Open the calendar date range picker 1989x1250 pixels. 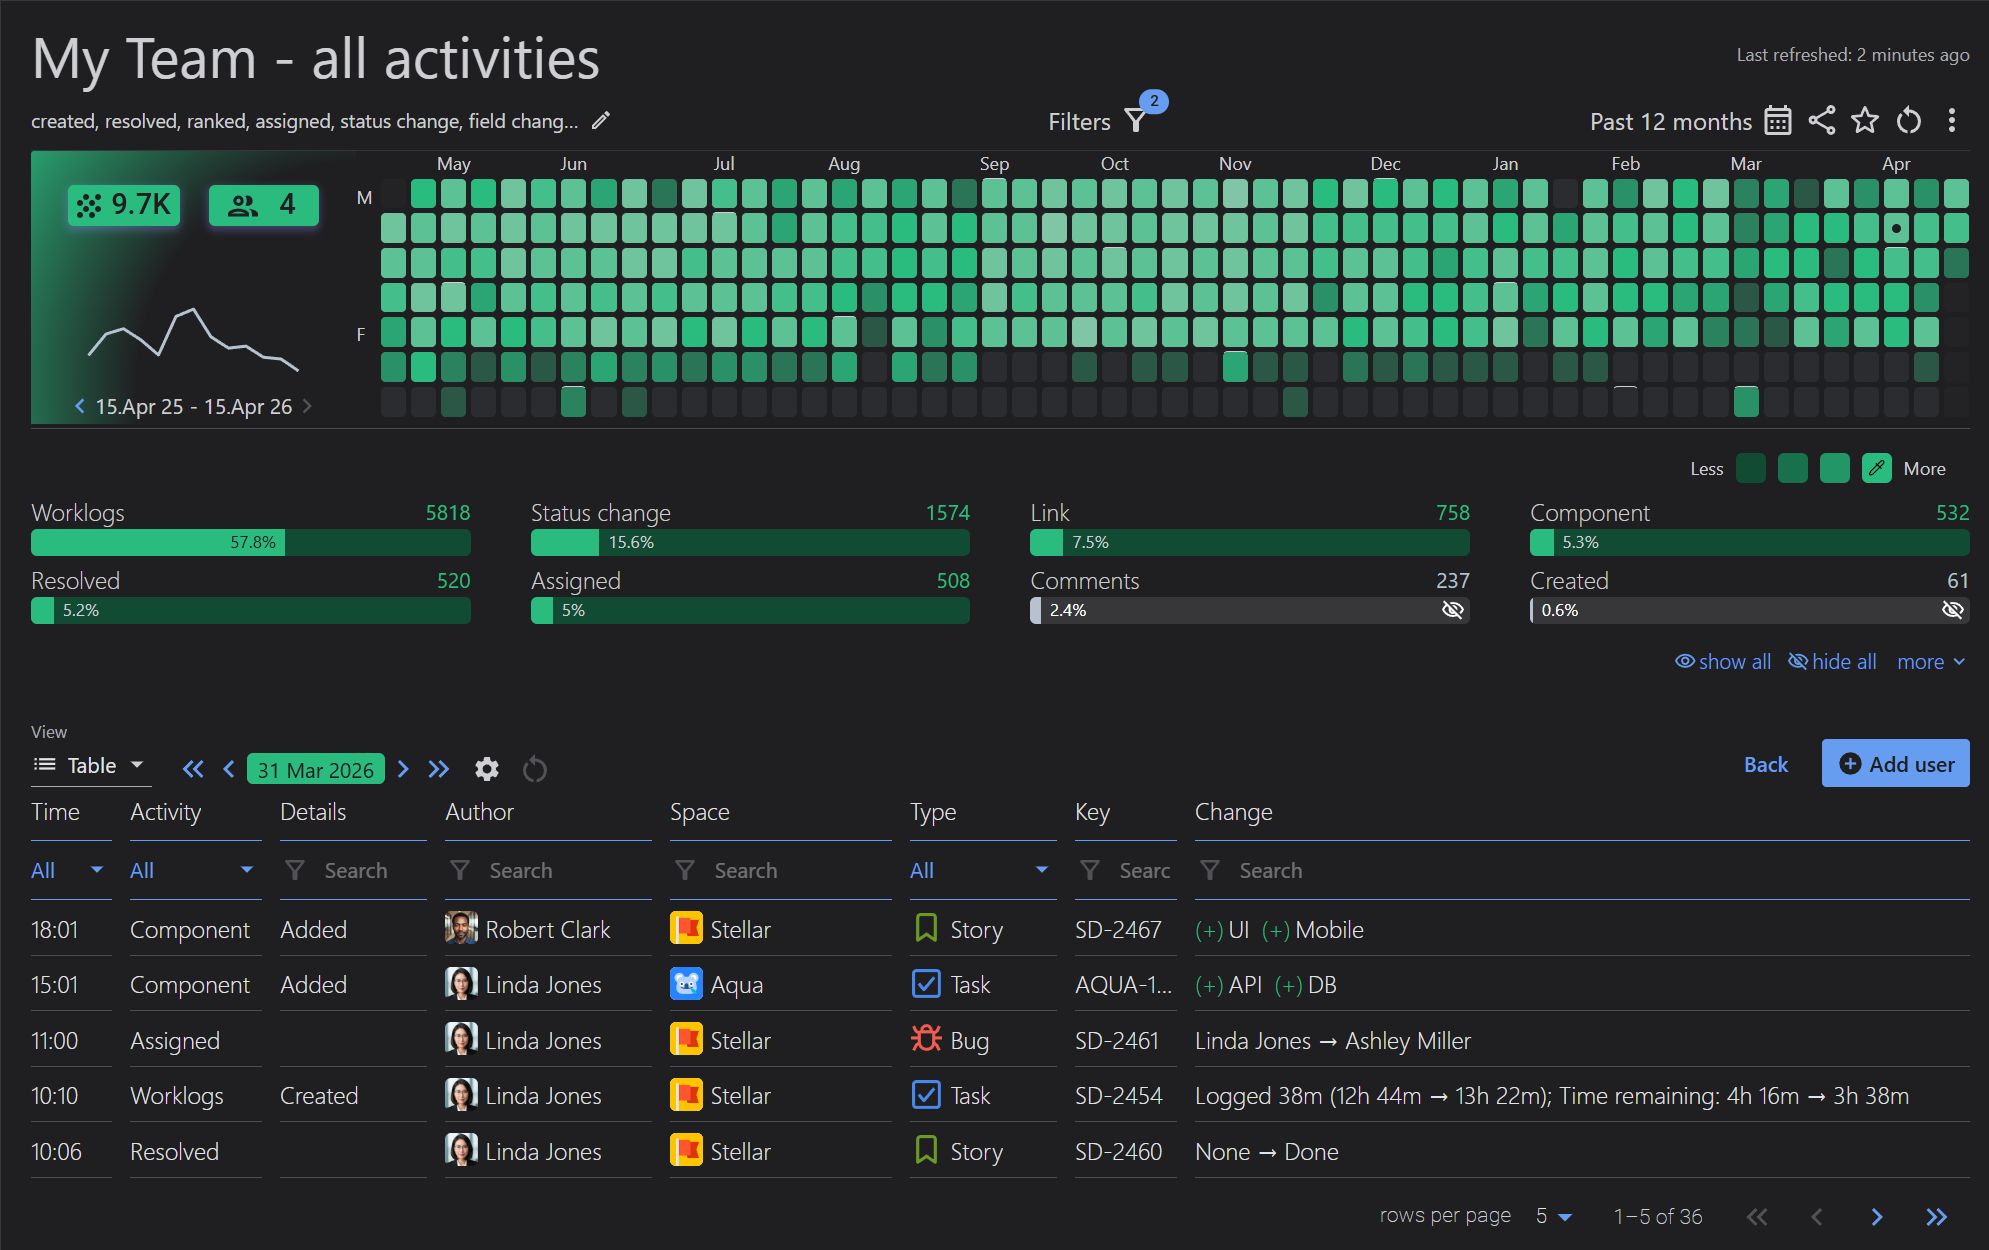1778,120
